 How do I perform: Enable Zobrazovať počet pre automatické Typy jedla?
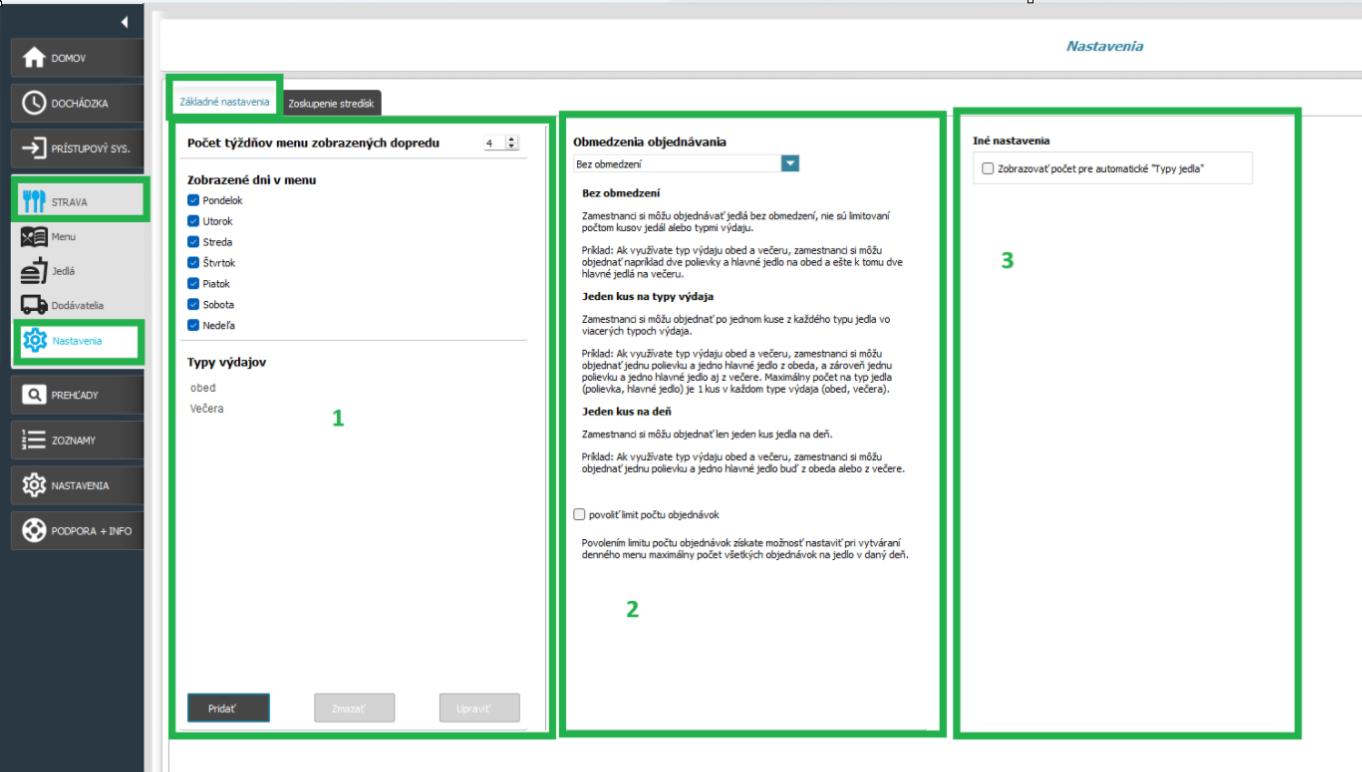point(988,169)
